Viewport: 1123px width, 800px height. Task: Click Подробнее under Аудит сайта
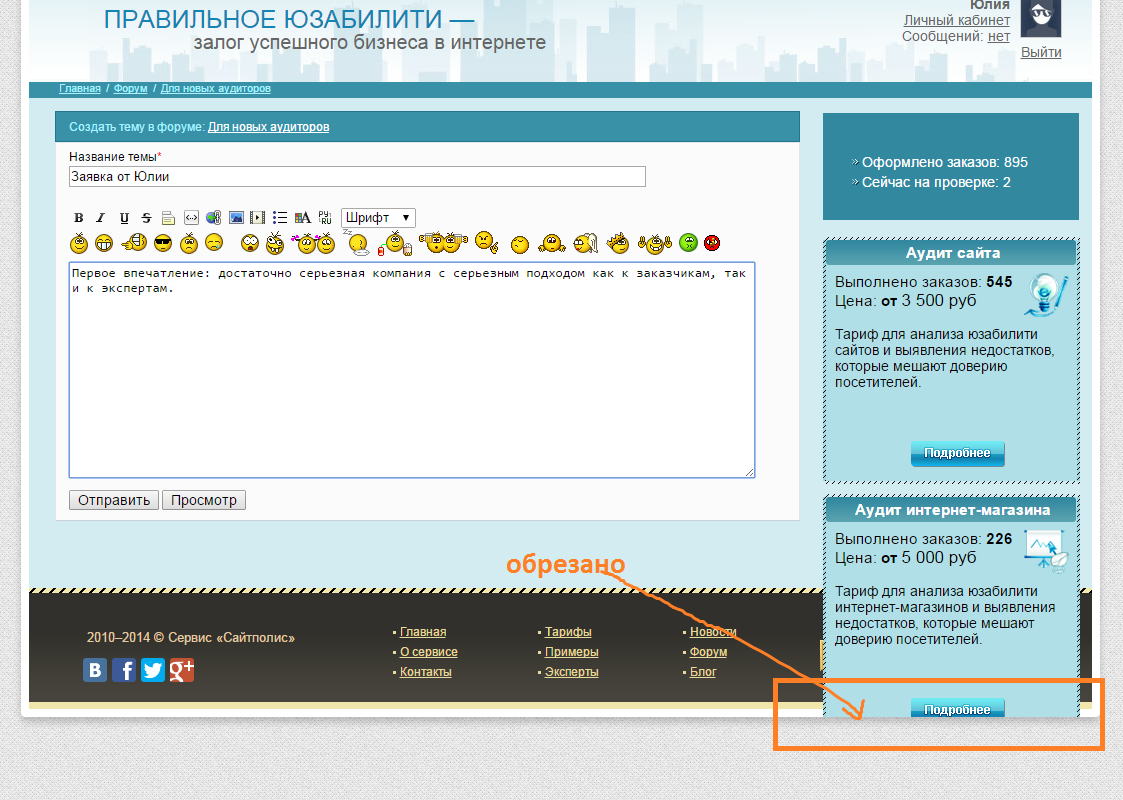[958, 453]
